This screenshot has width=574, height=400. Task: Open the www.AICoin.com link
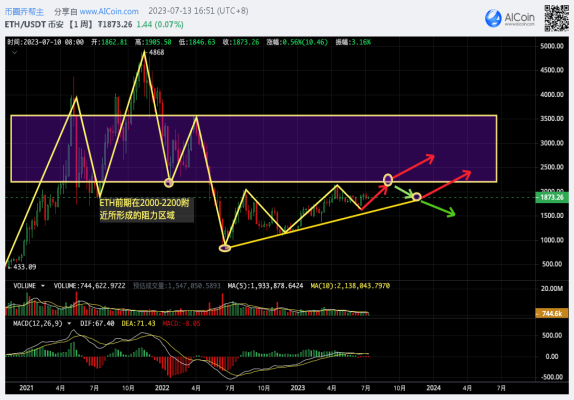[109, 12]
